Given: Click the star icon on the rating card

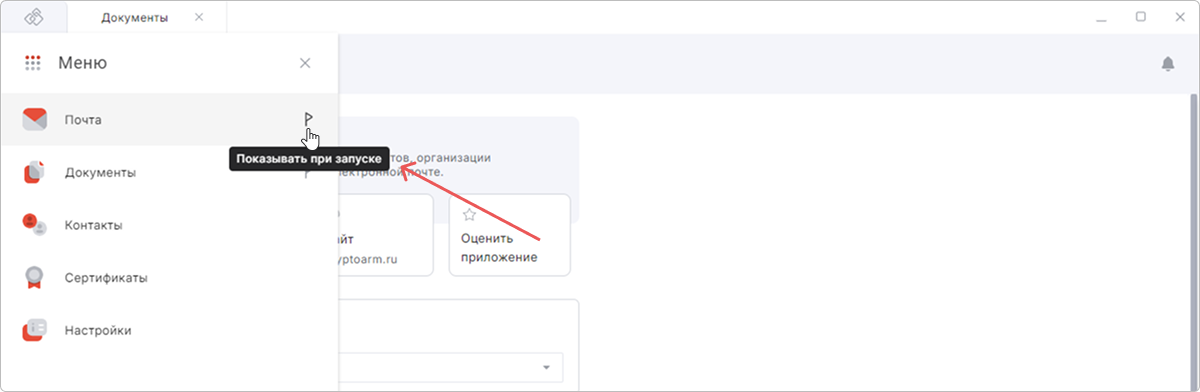Looking at the screenshot, I should [x=468, y=214].
